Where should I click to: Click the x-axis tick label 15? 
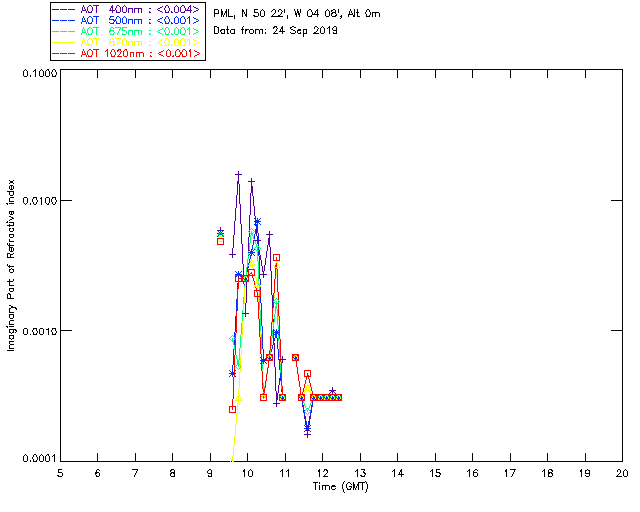click(x=435, y=473)
